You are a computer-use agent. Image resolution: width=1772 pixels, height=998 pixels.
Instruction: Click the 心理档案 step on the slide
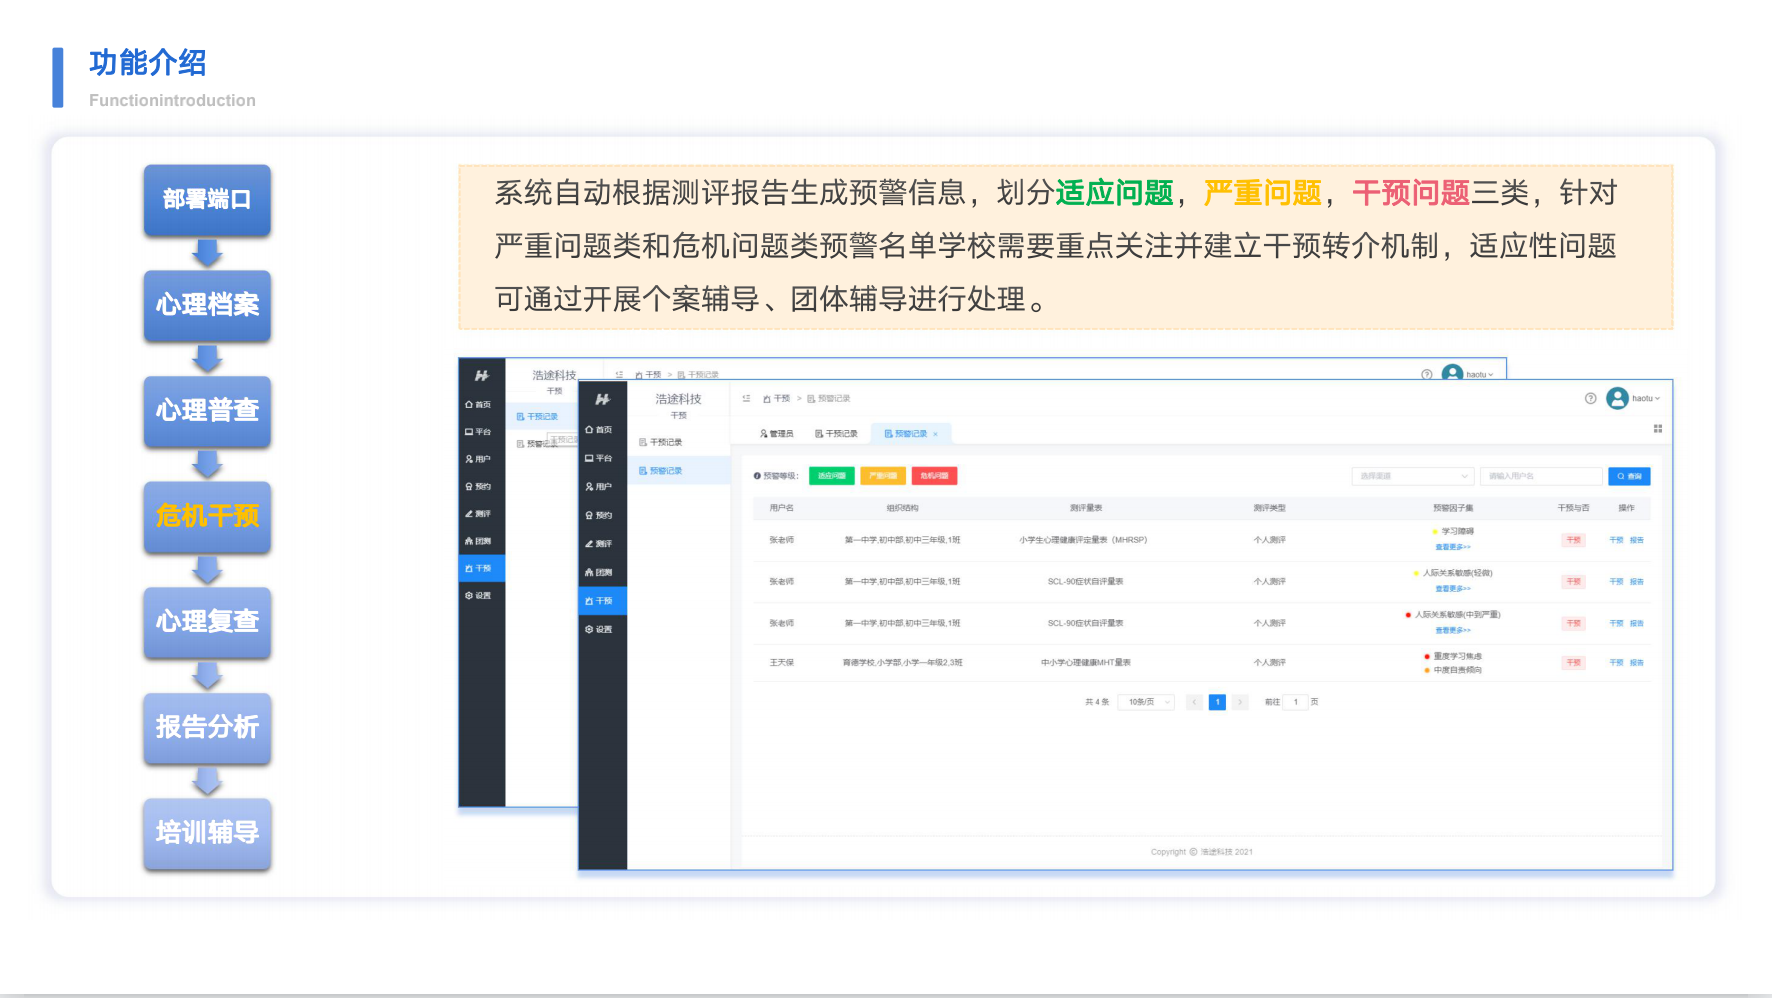(x=207, y=305)
